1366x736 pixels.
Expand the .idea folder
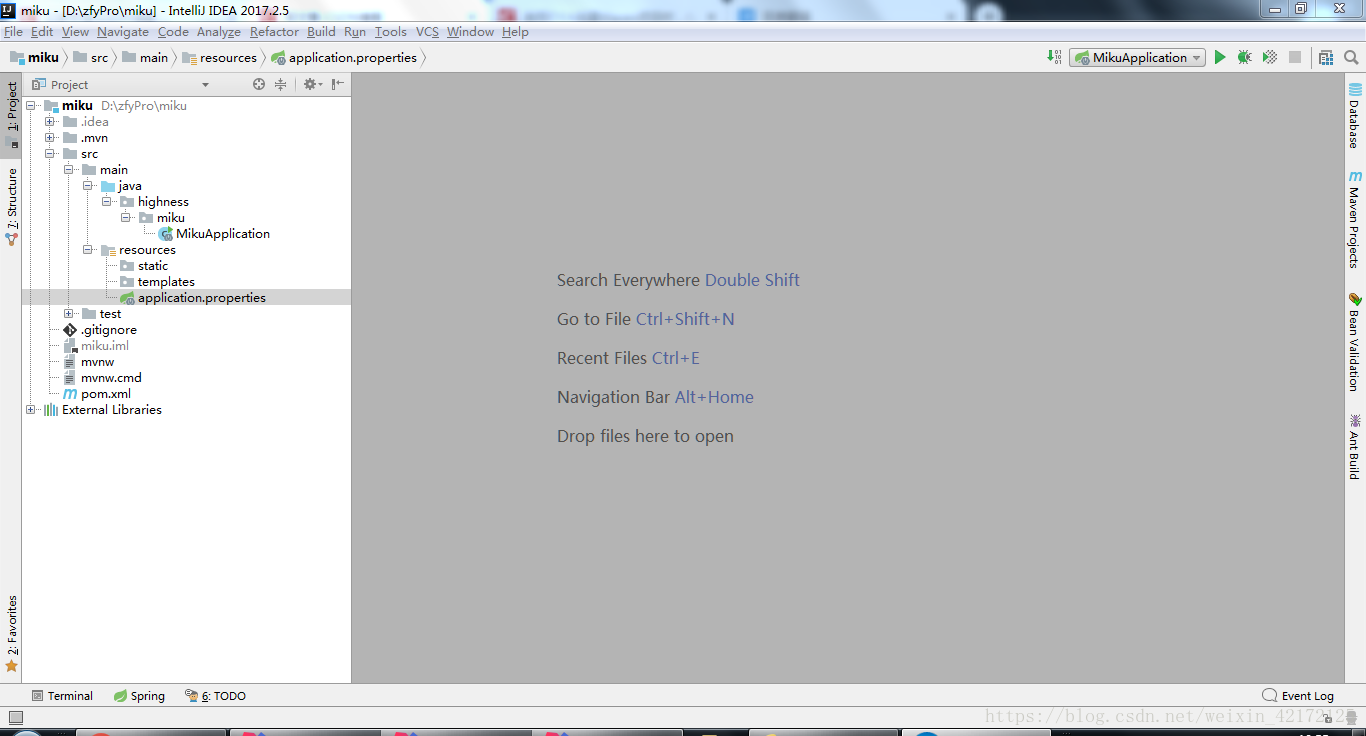point(50,122)
